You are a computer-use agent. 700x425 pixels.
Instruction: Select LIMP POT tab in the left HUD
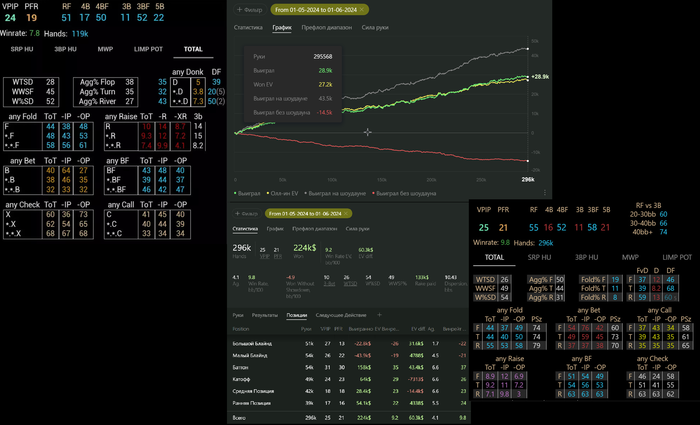[148, 49]
